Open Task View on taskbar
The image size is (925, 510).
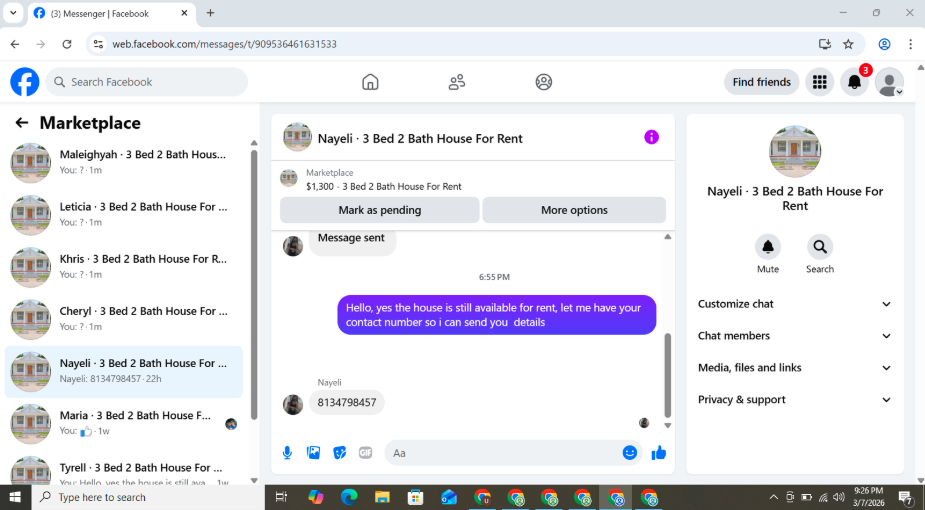pyautogui.click(x=281, y=497)
